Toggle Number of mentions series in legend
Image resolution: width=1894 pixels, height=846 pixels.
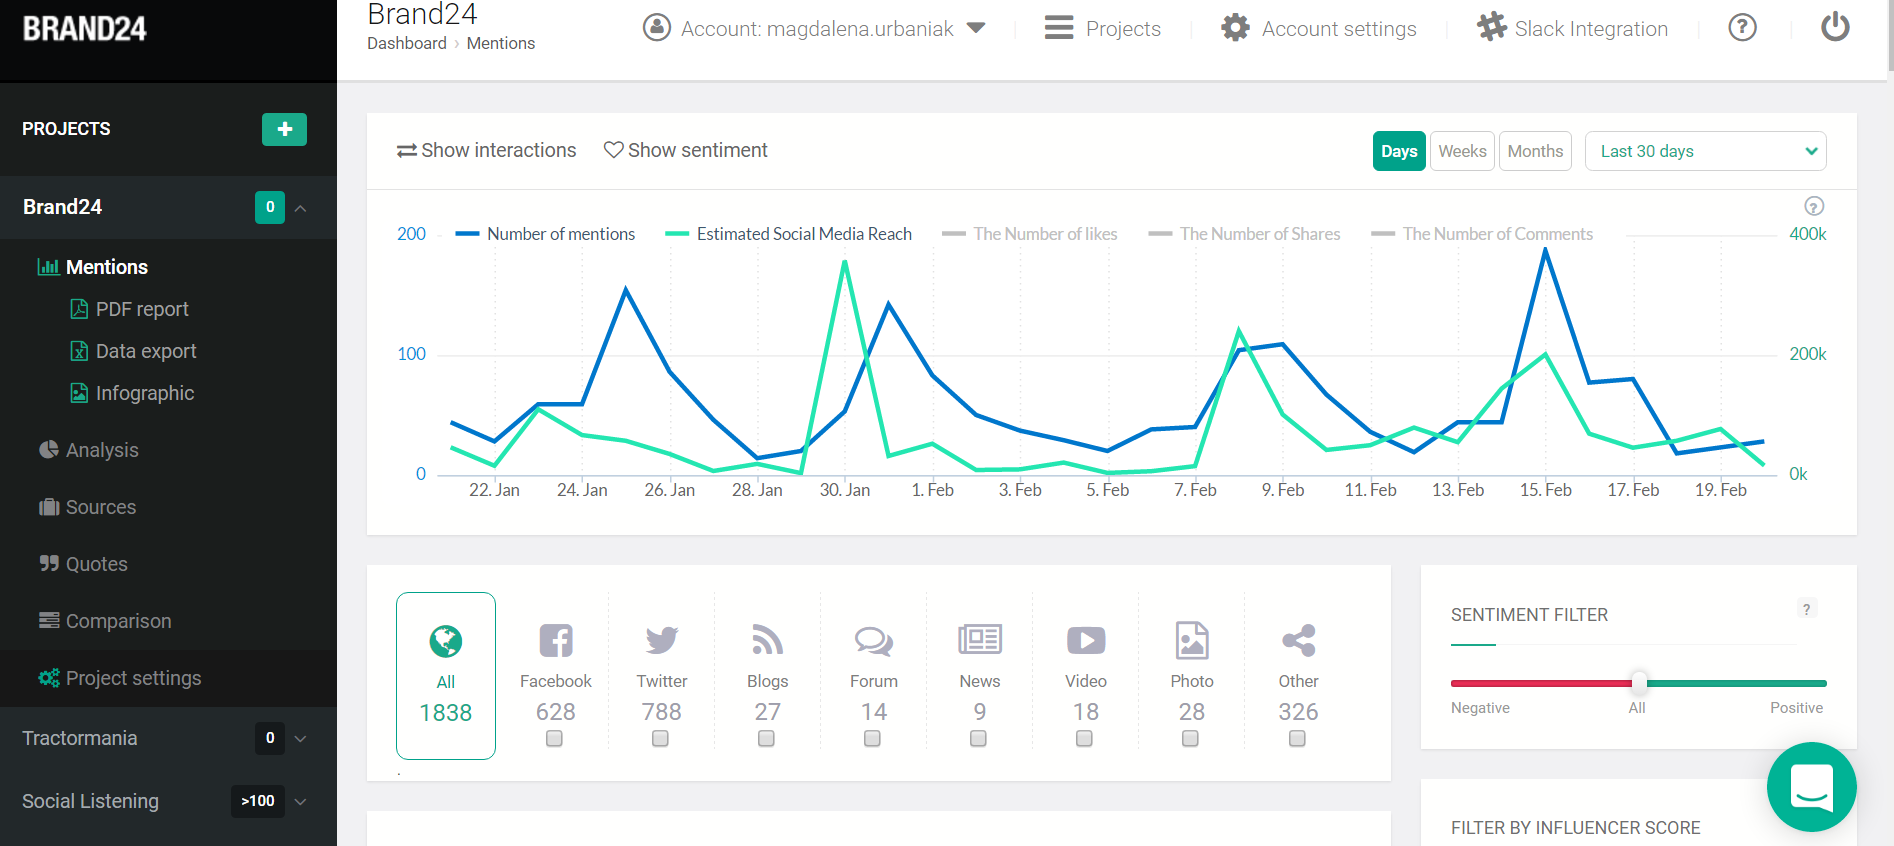point(545,234)
